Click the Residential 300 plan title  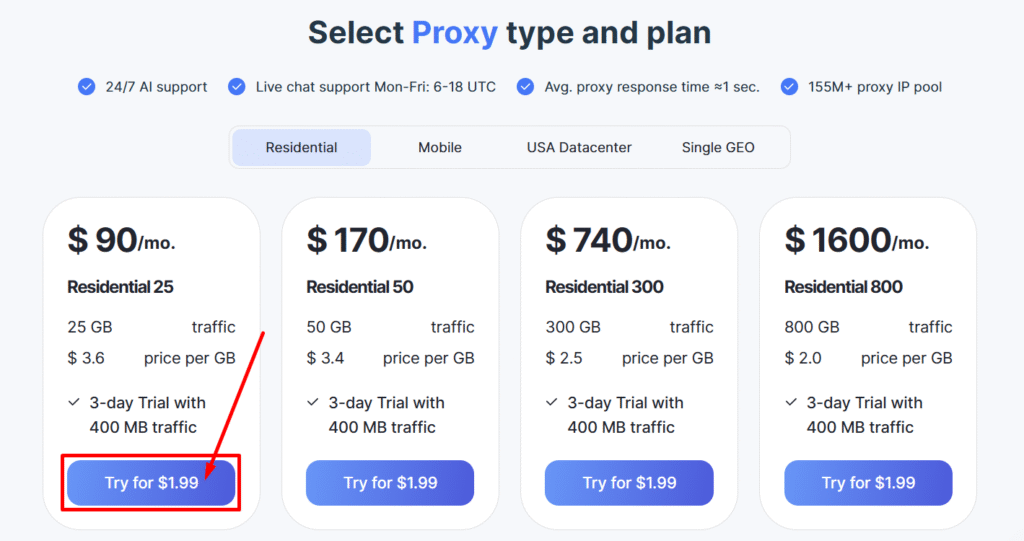click(604, 287)
